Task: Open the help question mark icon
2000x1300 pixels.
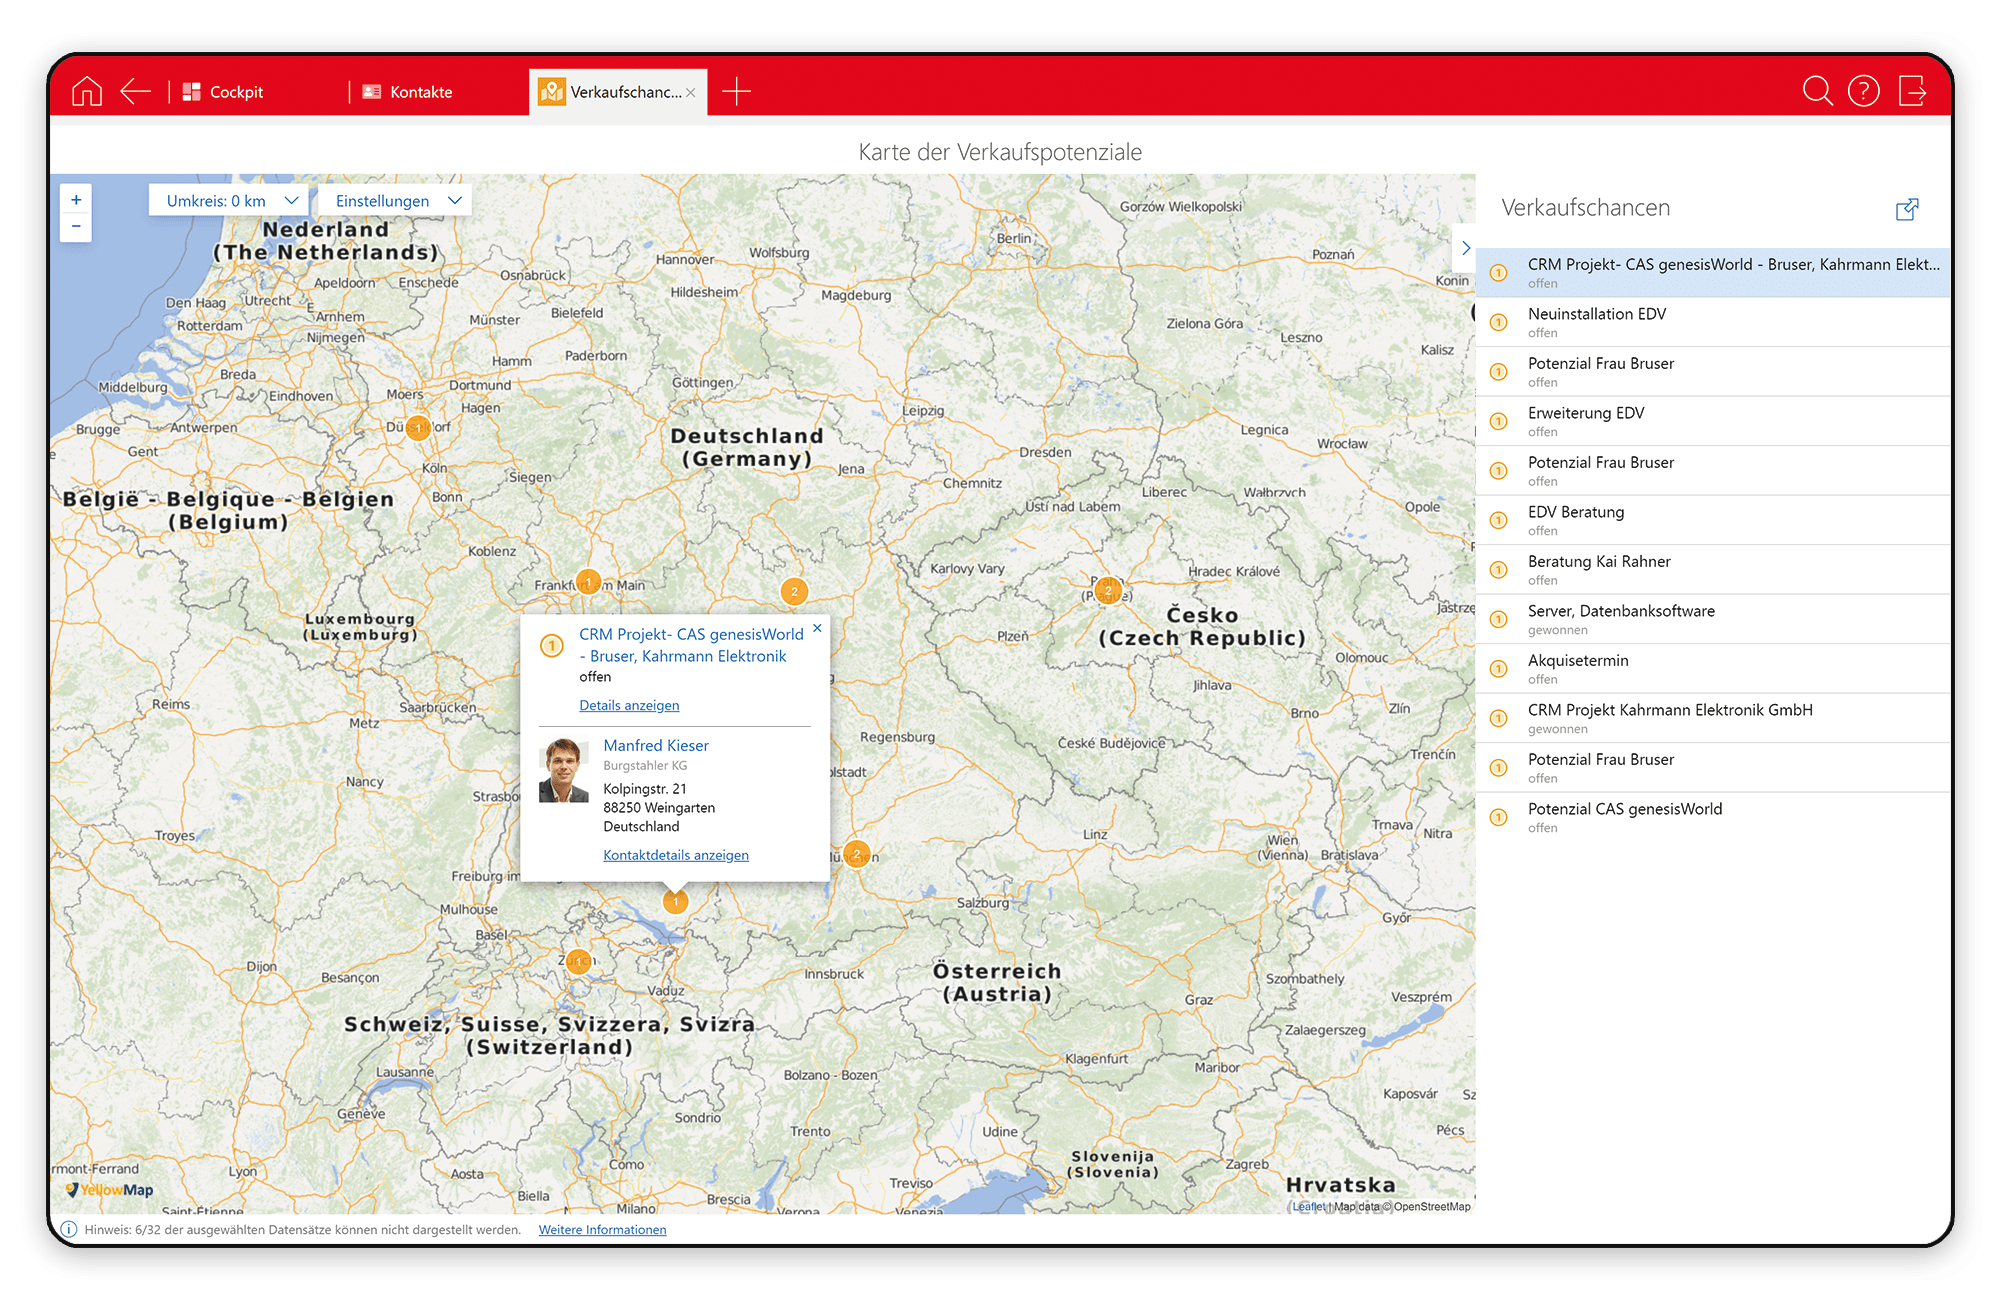Action: 1864,91
